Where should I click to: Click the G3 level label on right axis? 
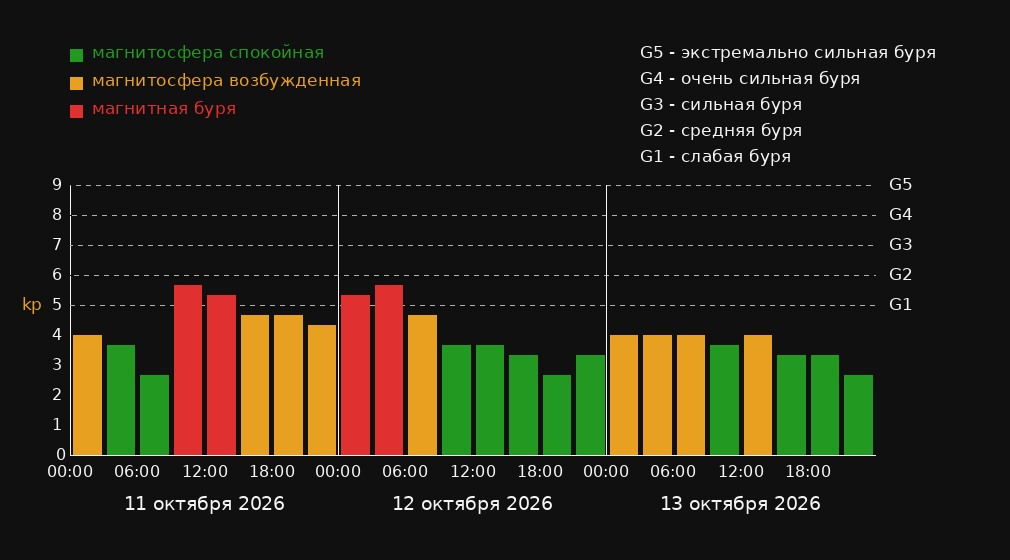click(x=900, y=245)
